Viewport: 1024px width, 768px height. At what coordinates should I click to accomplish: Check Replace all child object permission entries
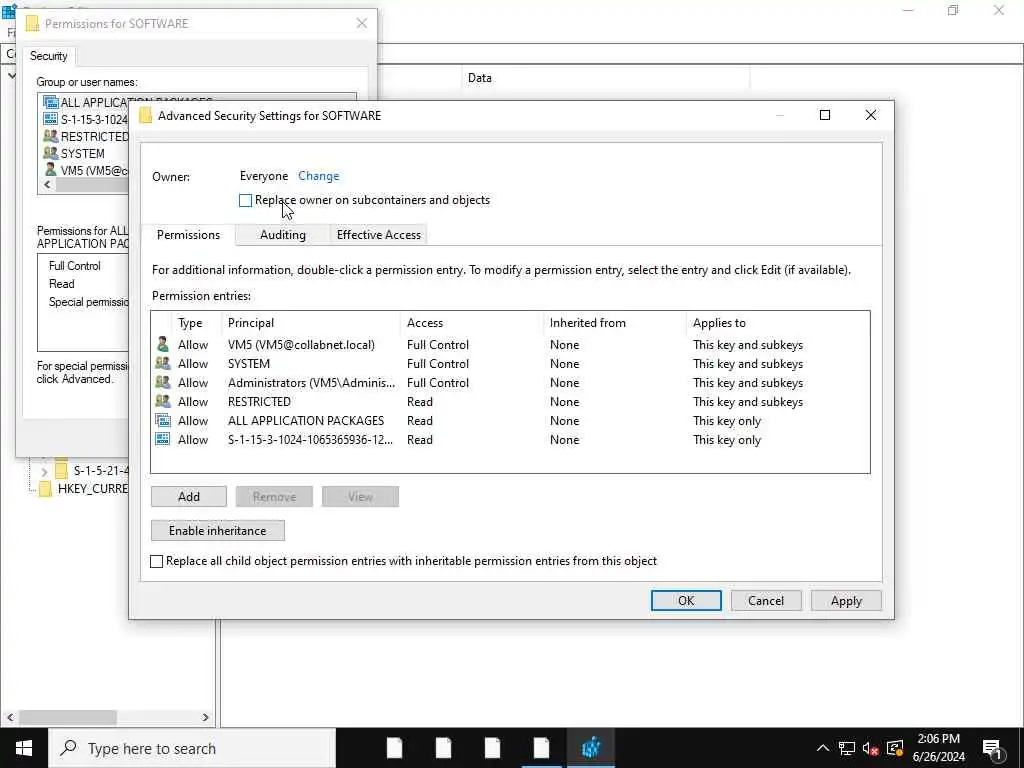(x=157, y=561)
